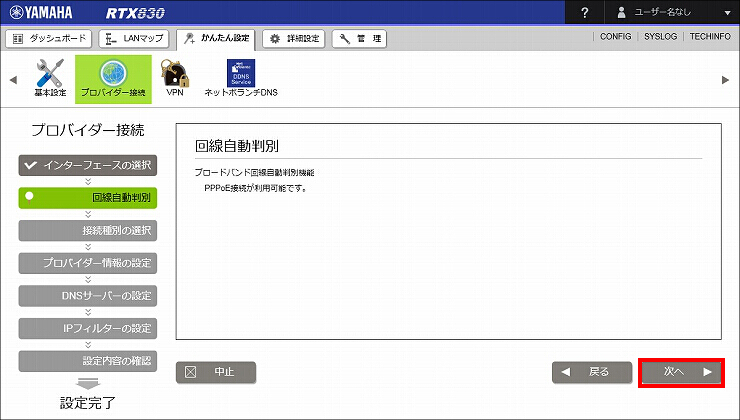Click the YAMAHA logo
This screenshot has width=740, height=420.
click(x=41, y=12)
